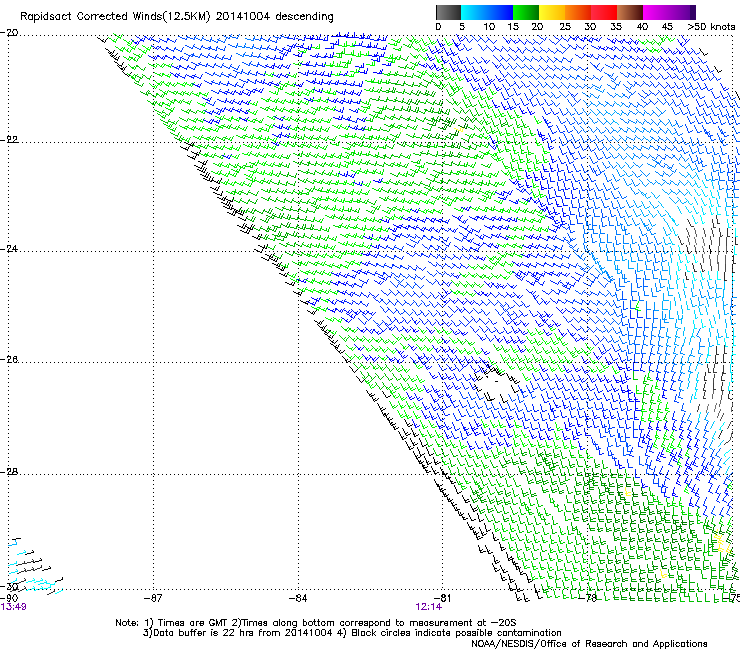Click the -28 latitude axis label
This screenshot has width=740, height=650.
(x=9, y=472)
